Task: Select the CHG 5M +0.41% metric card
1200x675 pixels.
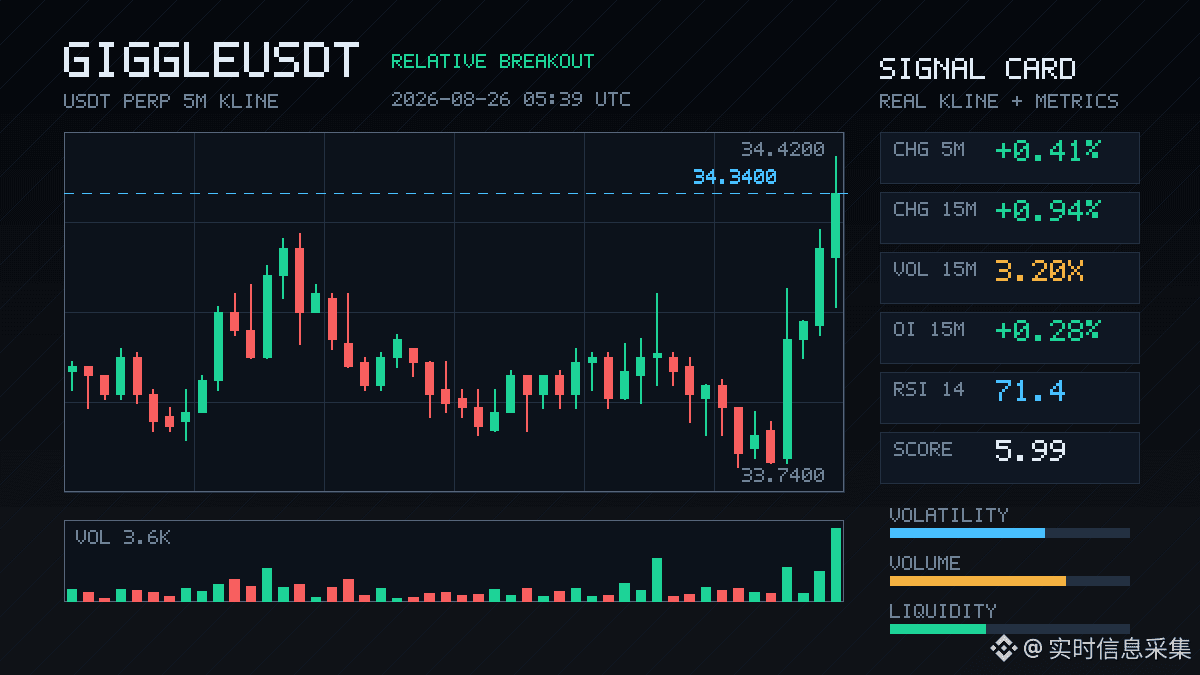Action: [1009, 157]
